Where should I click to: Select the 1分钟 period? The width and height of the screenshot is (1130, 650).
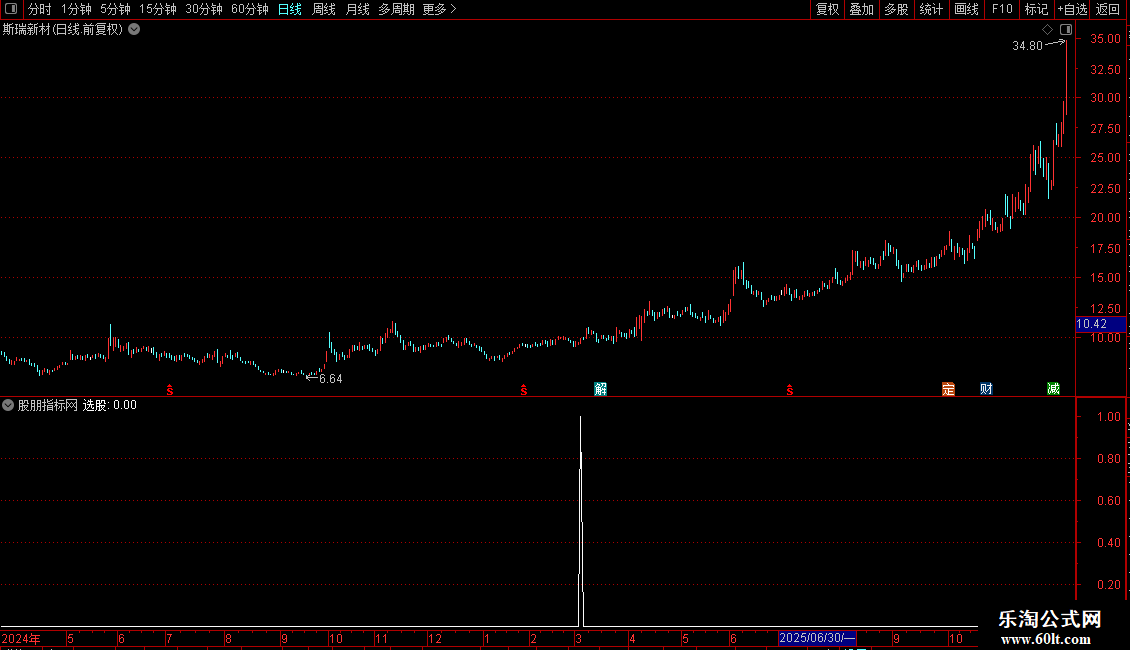click(x=76, y=9)
